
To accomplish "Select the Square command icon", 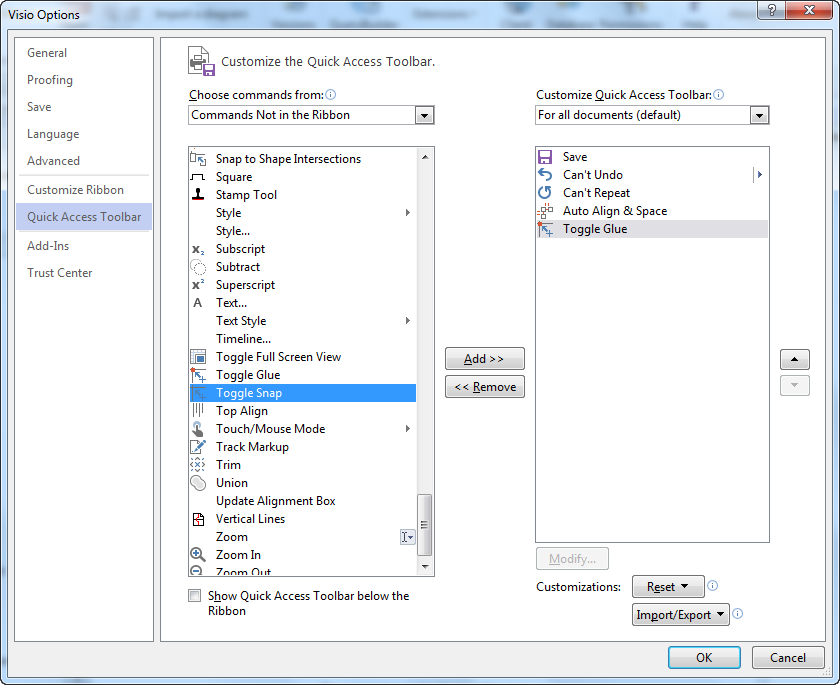I will tap(198, 177).
